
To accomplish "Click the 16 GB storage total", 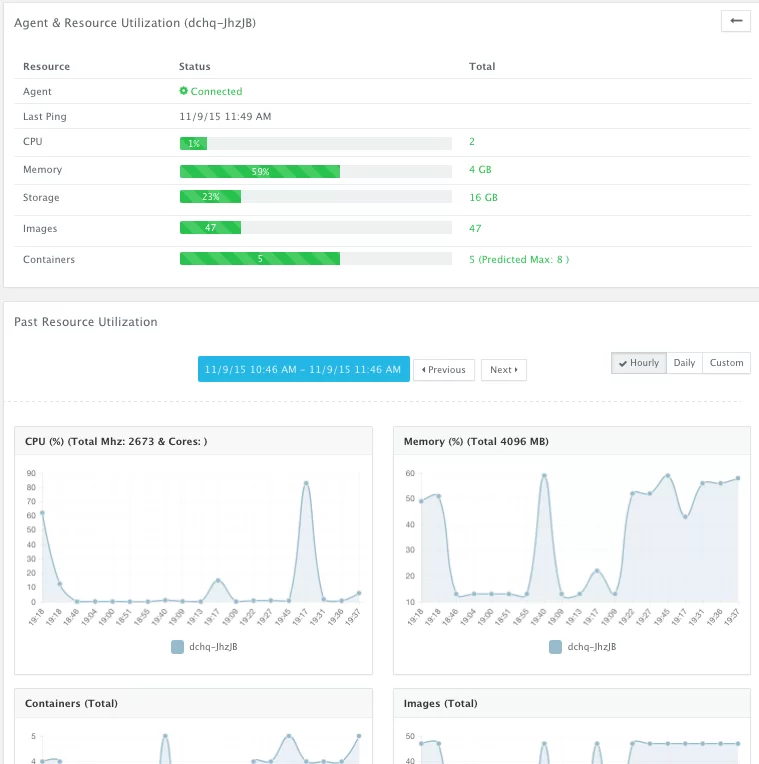I will [483, 197].
